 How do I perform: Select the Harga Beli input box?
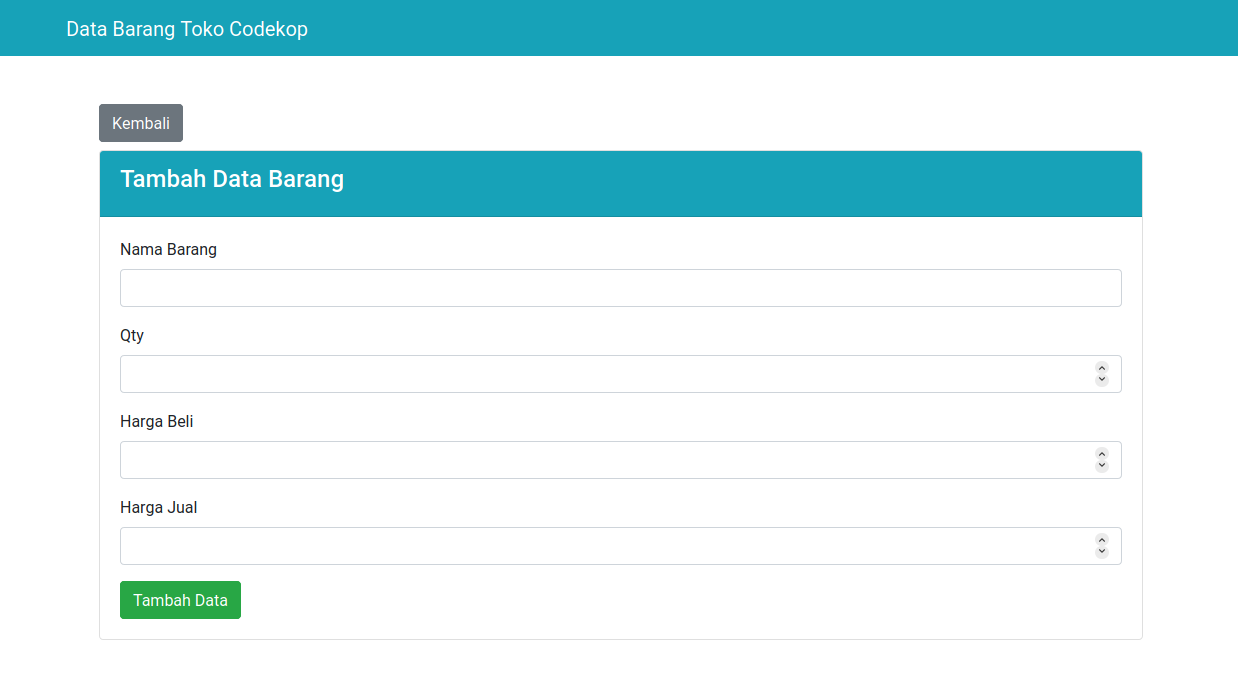[x=600, y=460]
